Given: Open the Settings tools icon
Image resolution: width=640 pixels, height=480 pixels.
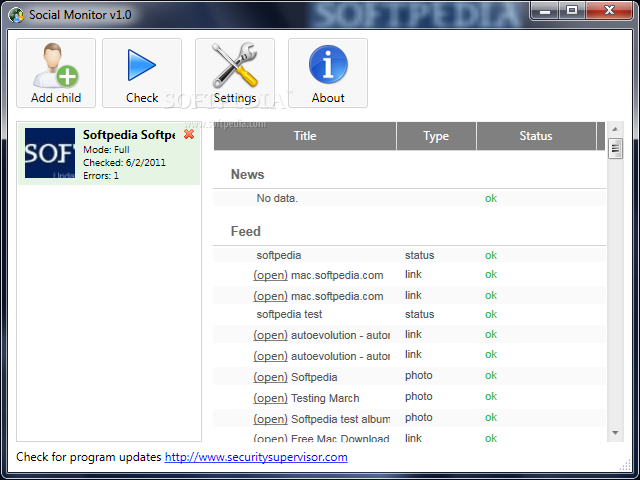Looking at the screenshot, I should 235,73.
